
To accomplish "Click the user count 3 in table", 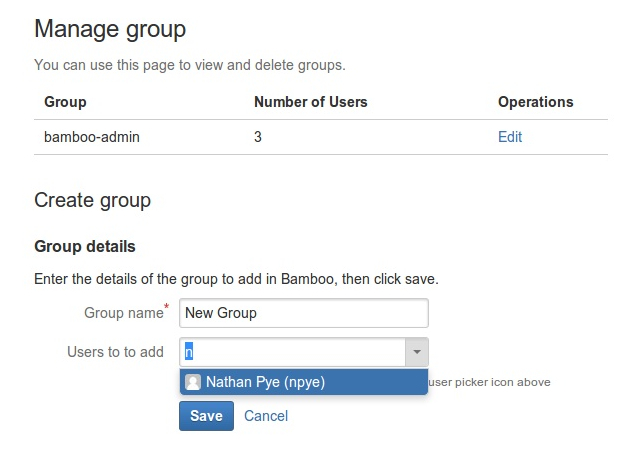I will [258, 137].
